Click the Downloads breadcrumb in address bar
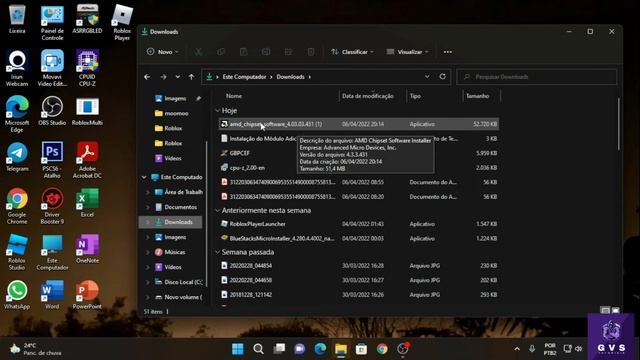This screenshot has width=640, height=360. pyautogui.click(x=291, y=77)
